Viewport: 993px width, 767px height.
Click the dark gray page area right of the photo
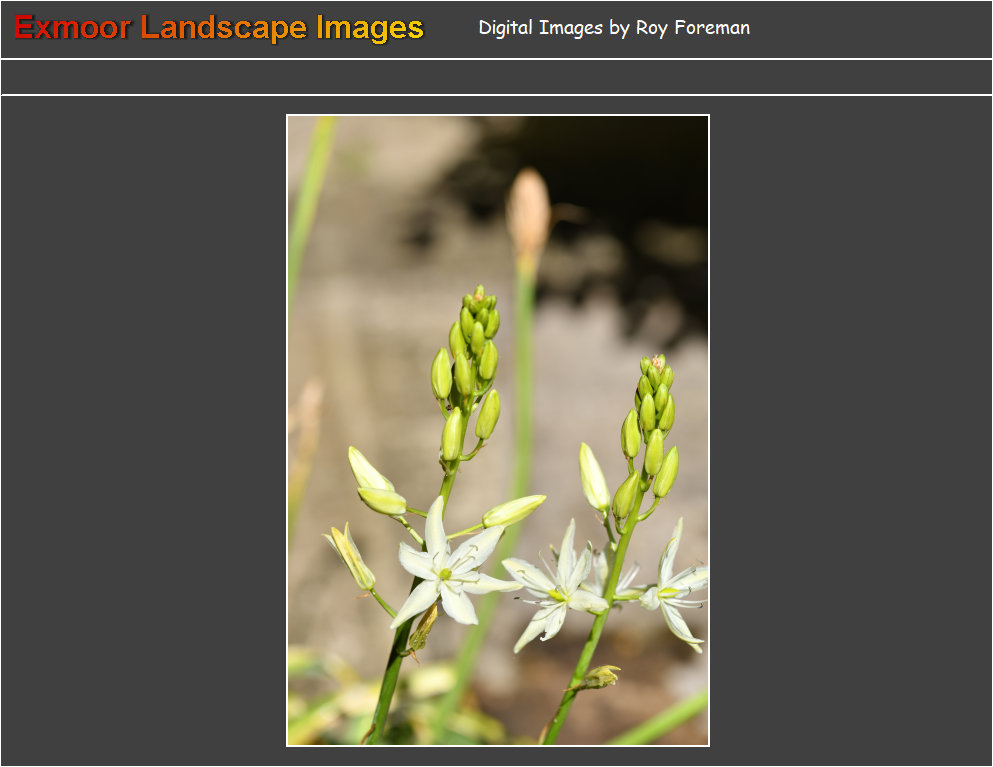[850, 430]
